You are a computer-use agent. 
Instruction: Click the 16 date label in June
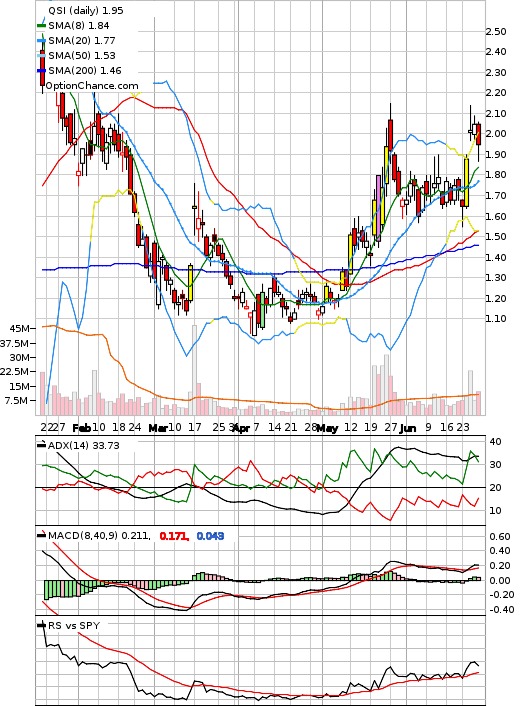447,427
